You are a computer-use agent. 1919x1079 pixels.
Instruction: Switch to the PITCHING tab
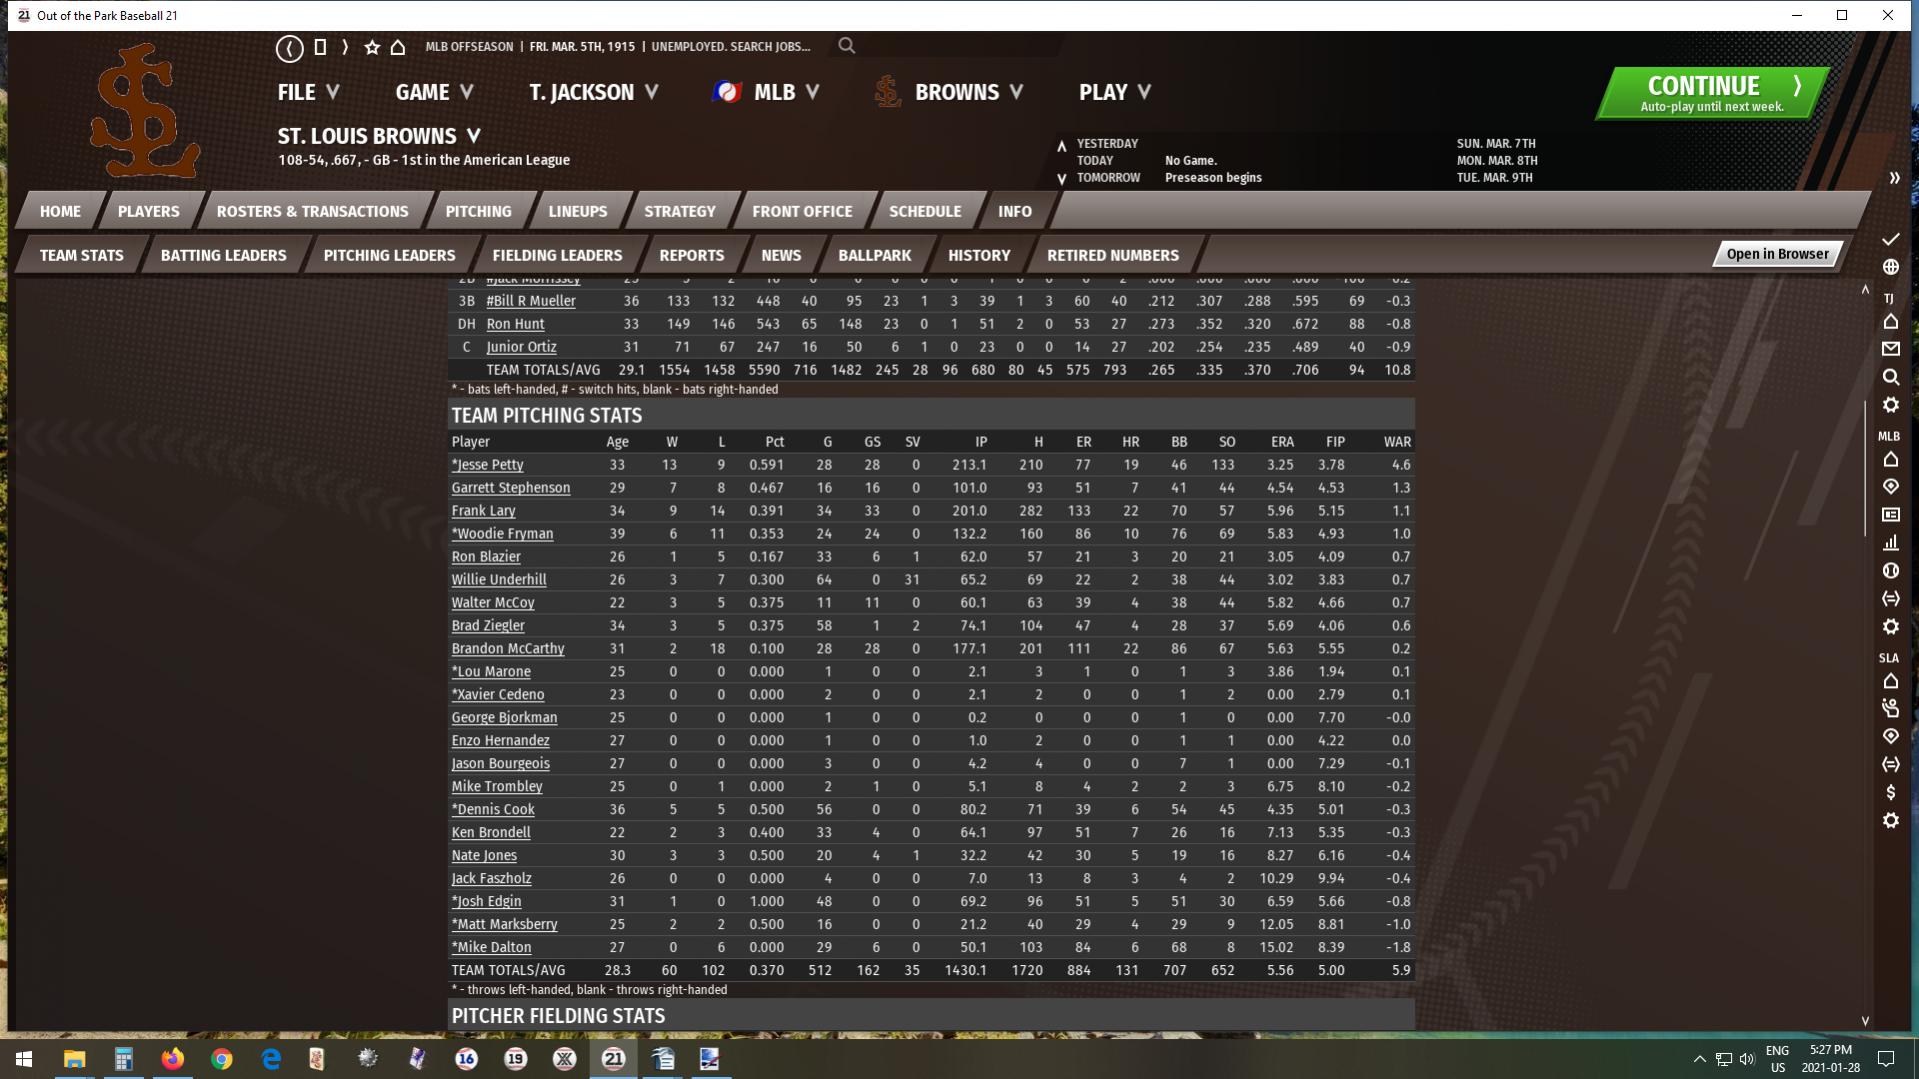point(478,211)
